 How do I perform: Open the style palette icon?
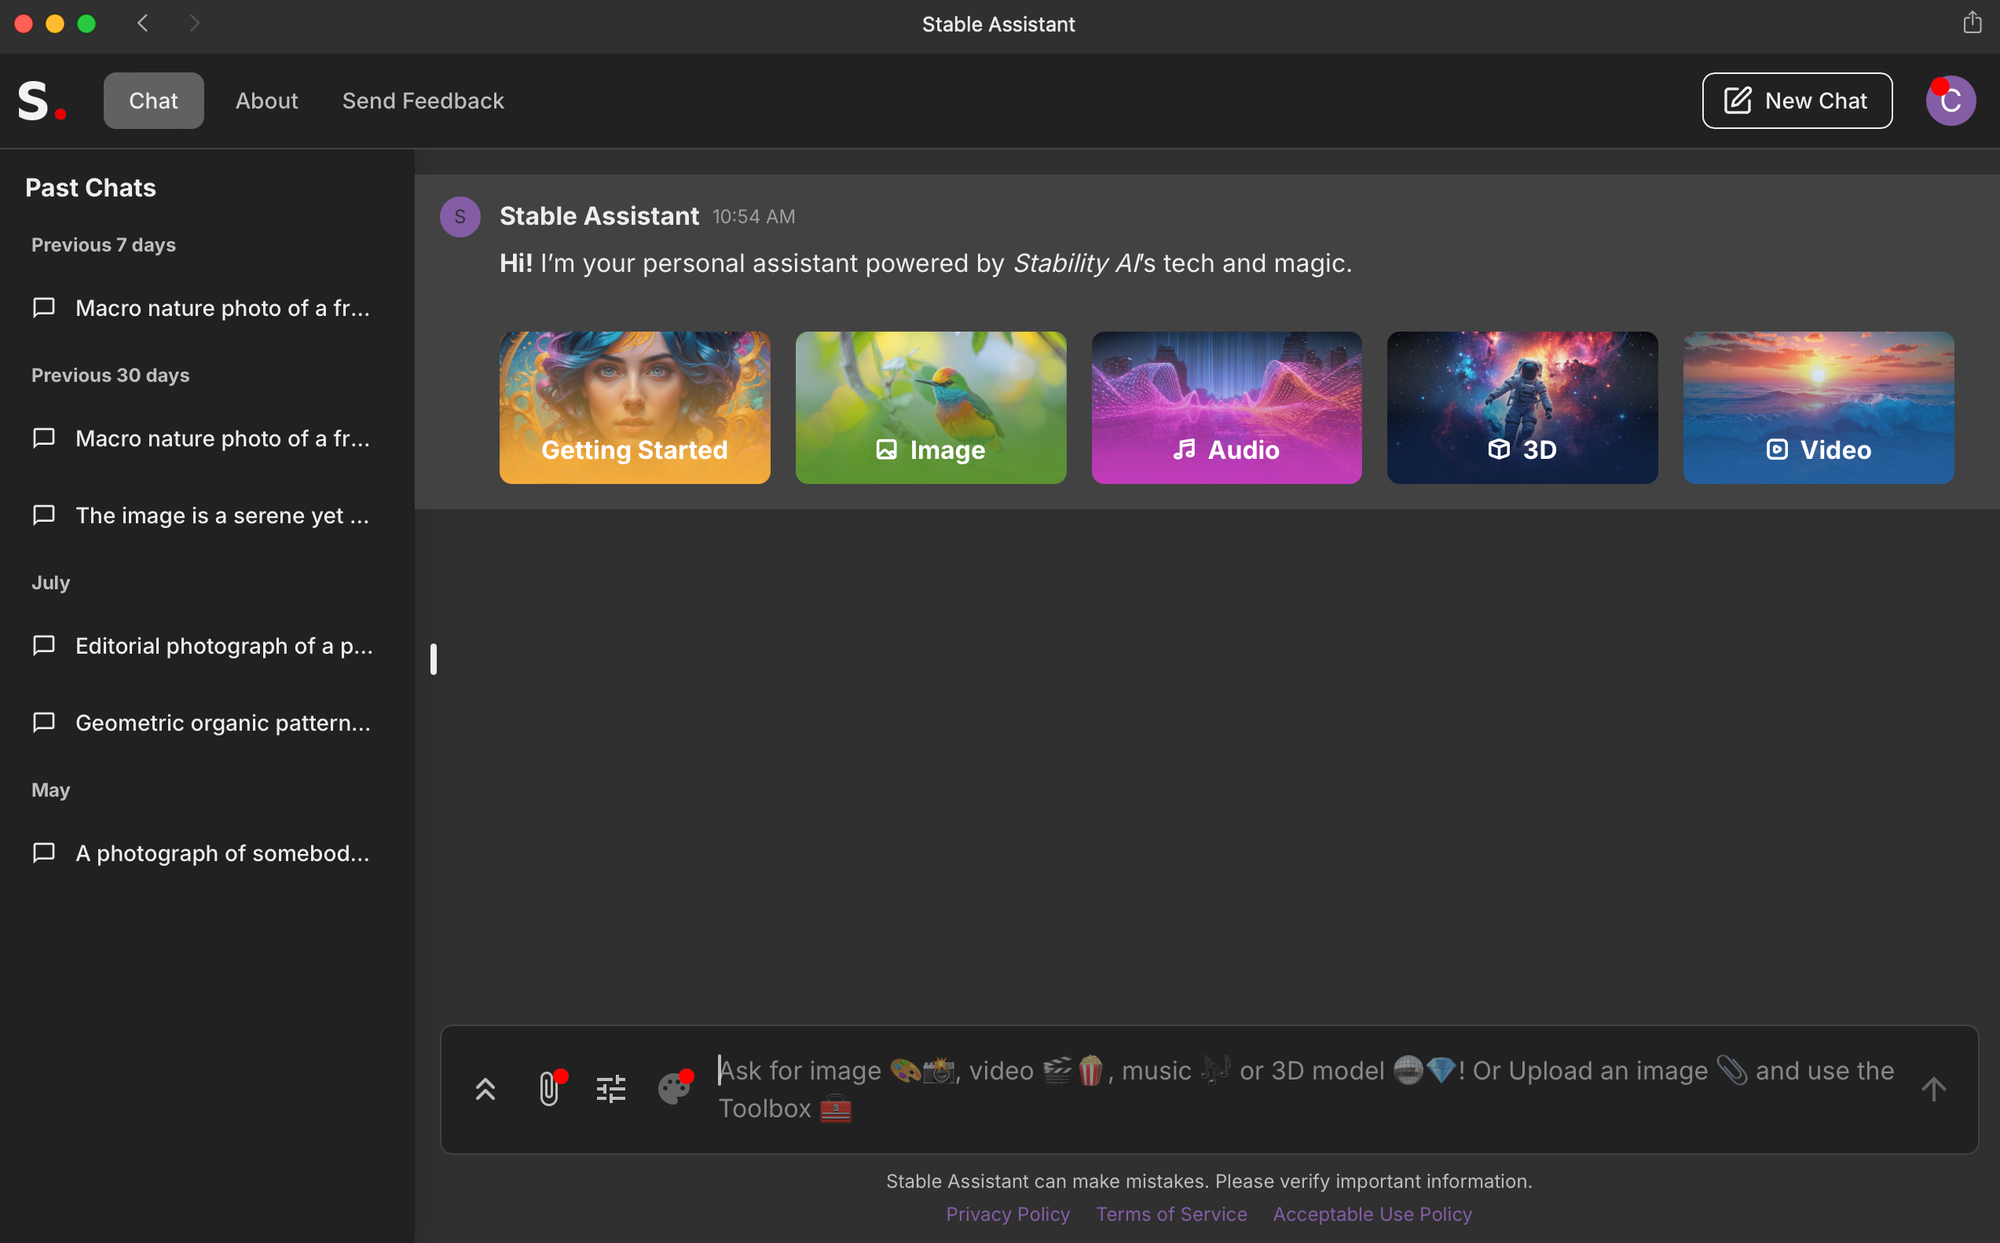pyautogui.click(x=674, y=1089)
